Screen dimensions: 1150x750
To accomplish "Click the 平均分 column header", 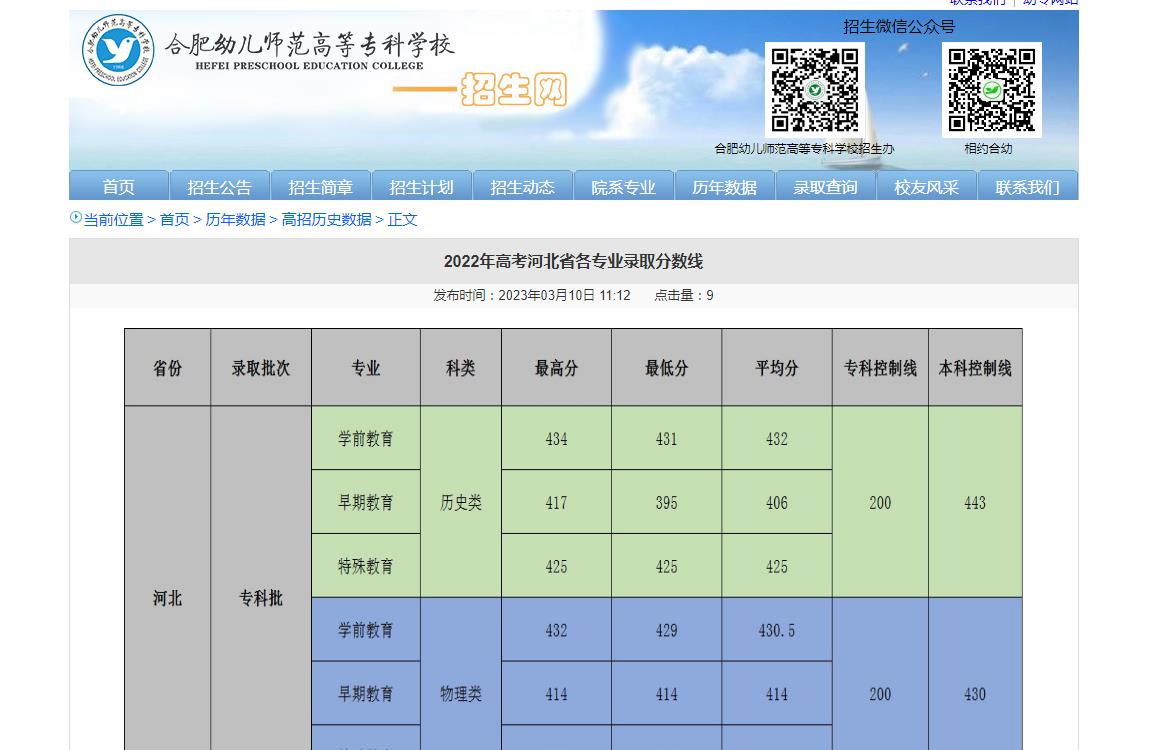I will [x=777, y=367].
